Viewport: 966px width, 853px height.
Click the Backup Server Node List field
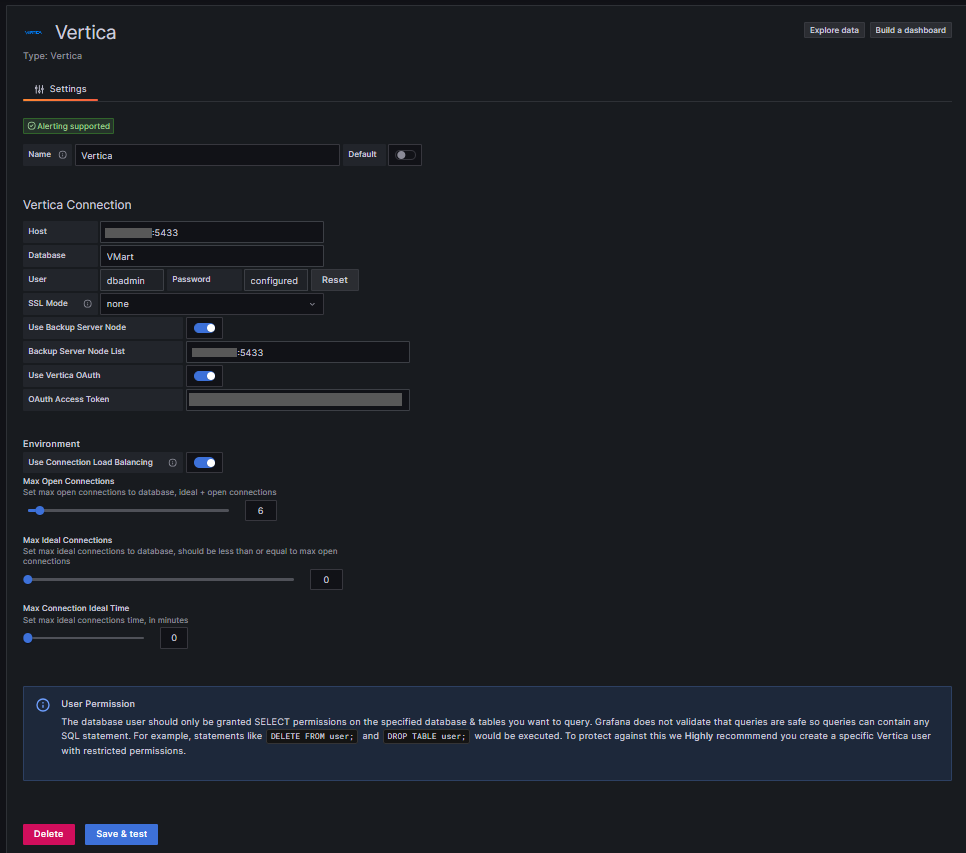tap(298, 352)
